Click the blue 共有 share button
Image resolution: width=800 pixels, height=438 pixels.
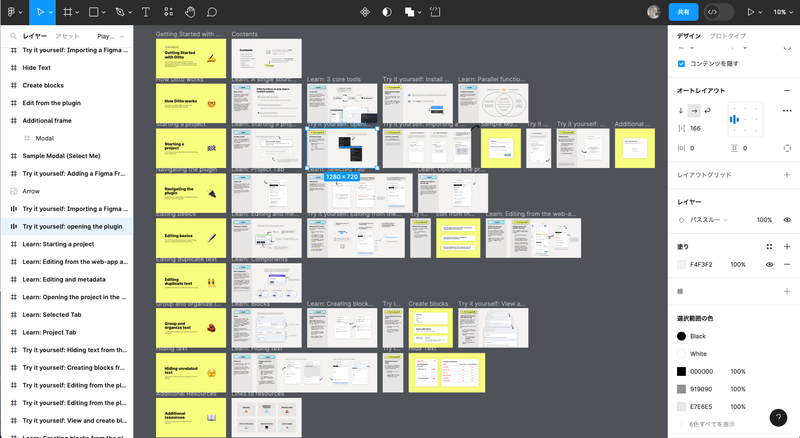682,12
